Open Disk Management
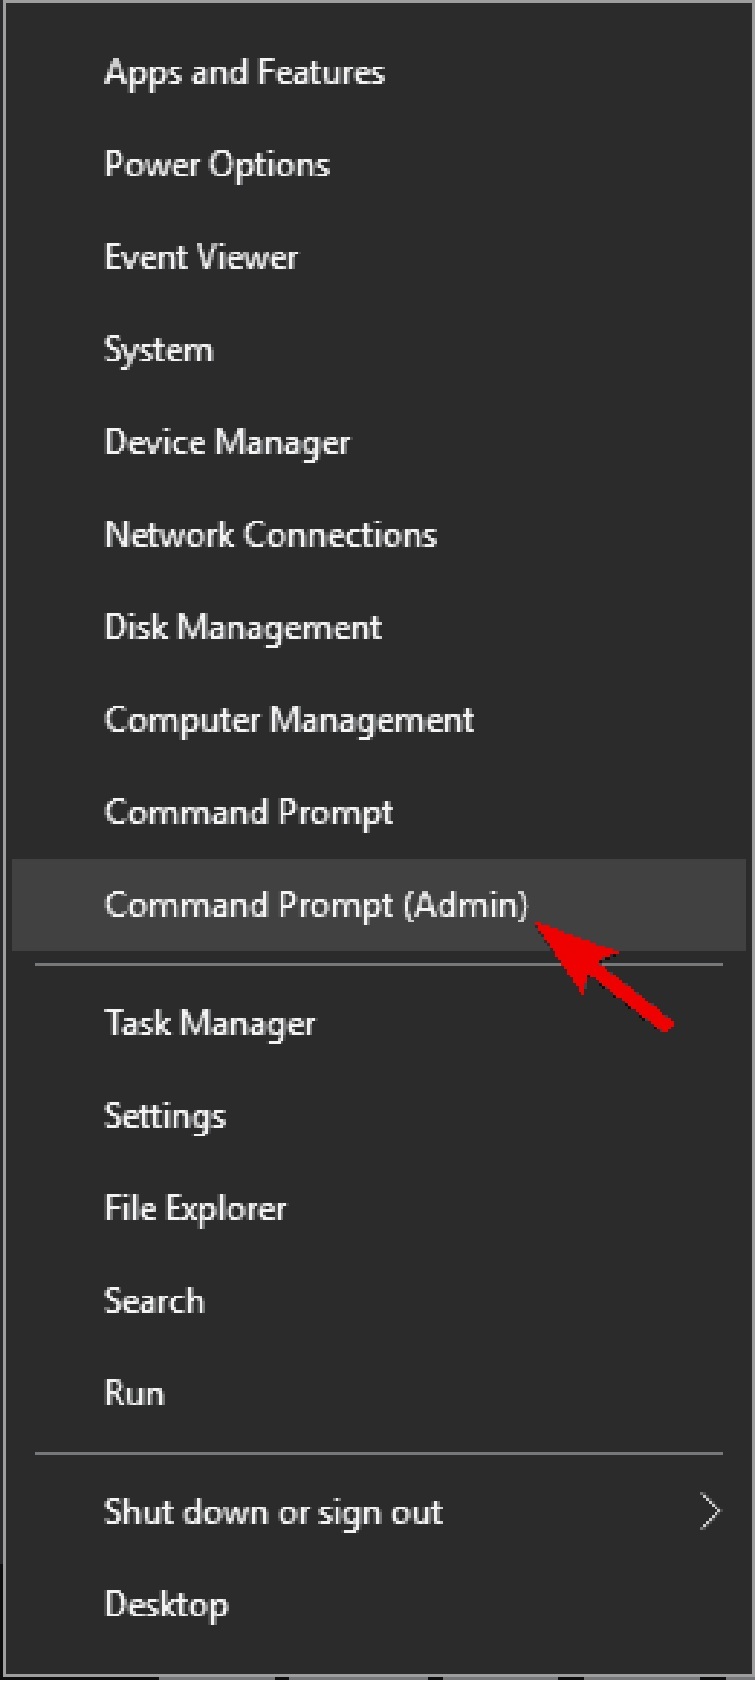Viewport: 755px width, 1683px height. pos(243,627)
